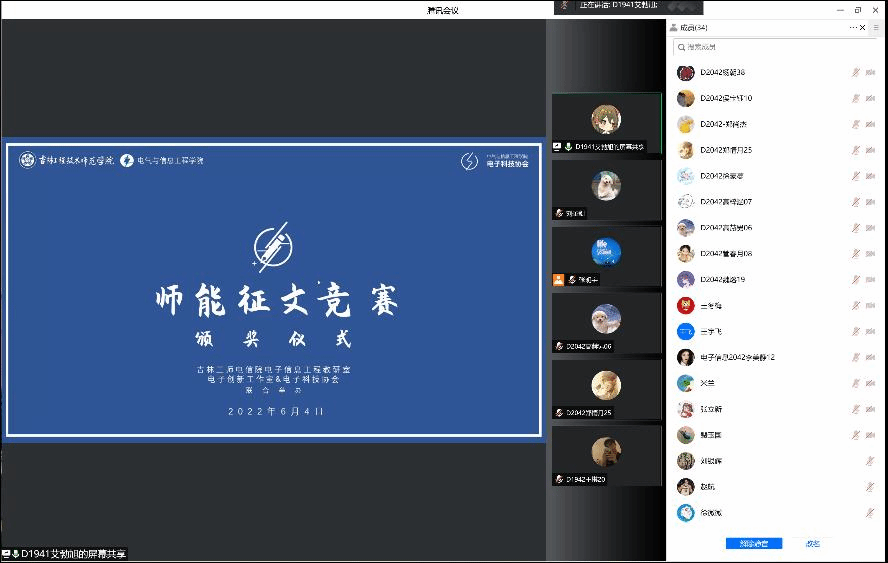Click the muted mic icon on the D1942 video tile
Image resolution: width=888 pixels, height=563 pixels.
click(560, 480)
